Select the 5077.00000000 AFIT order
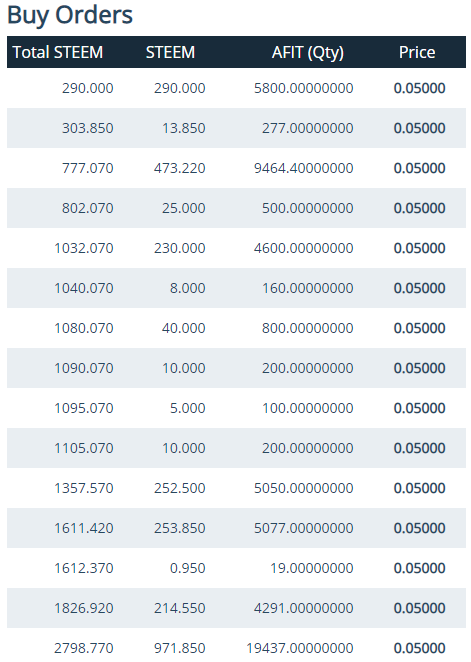Screen dimensions: 471x662 click(x=236, y=528)
